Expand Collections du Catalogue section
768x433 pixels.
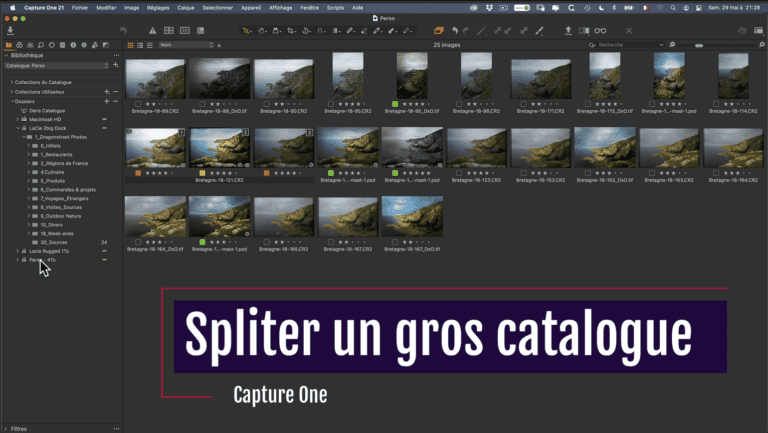click(x=12, y=82)
